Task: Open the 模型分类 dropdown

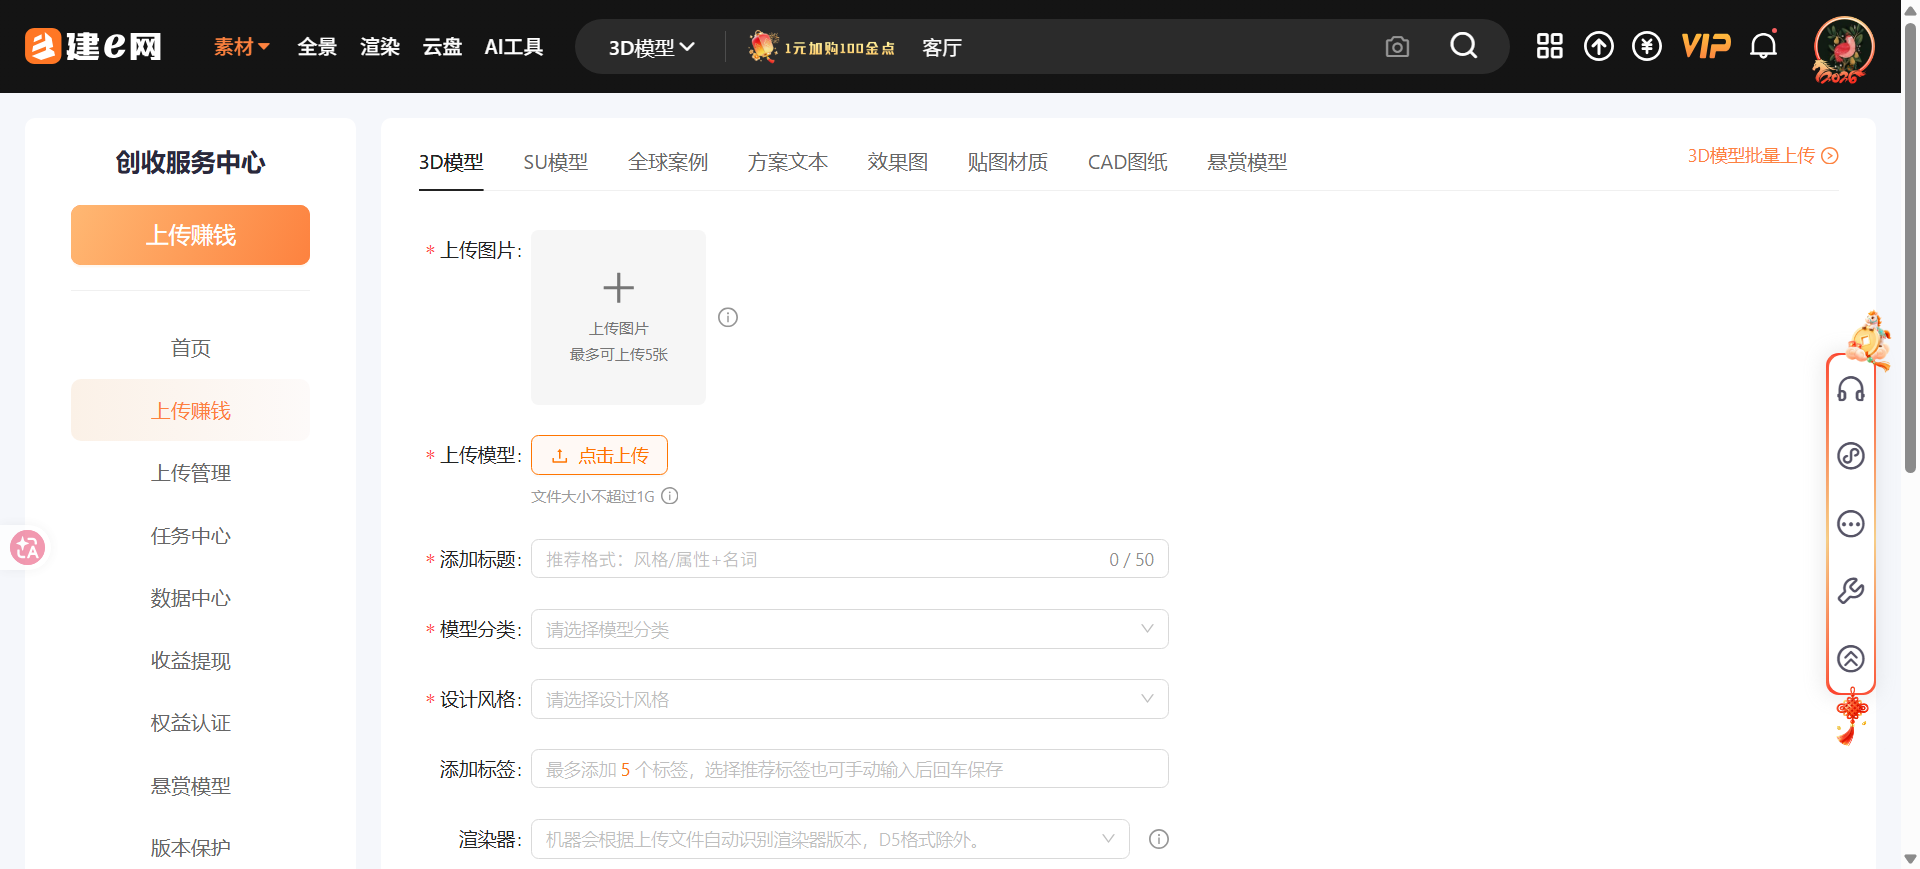Action: [x=849, y=629]
